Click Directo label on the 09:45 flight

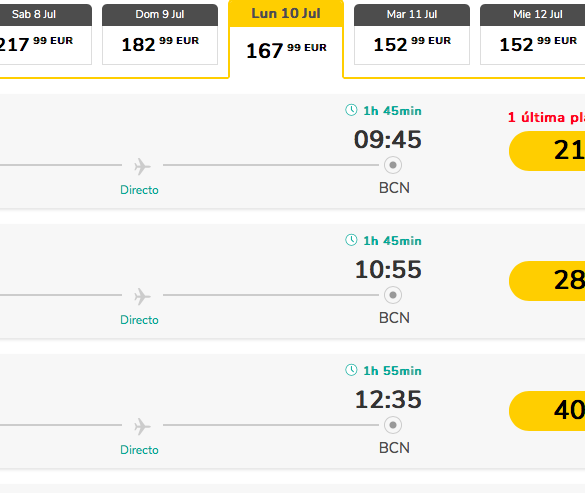(x=139, y=190)
